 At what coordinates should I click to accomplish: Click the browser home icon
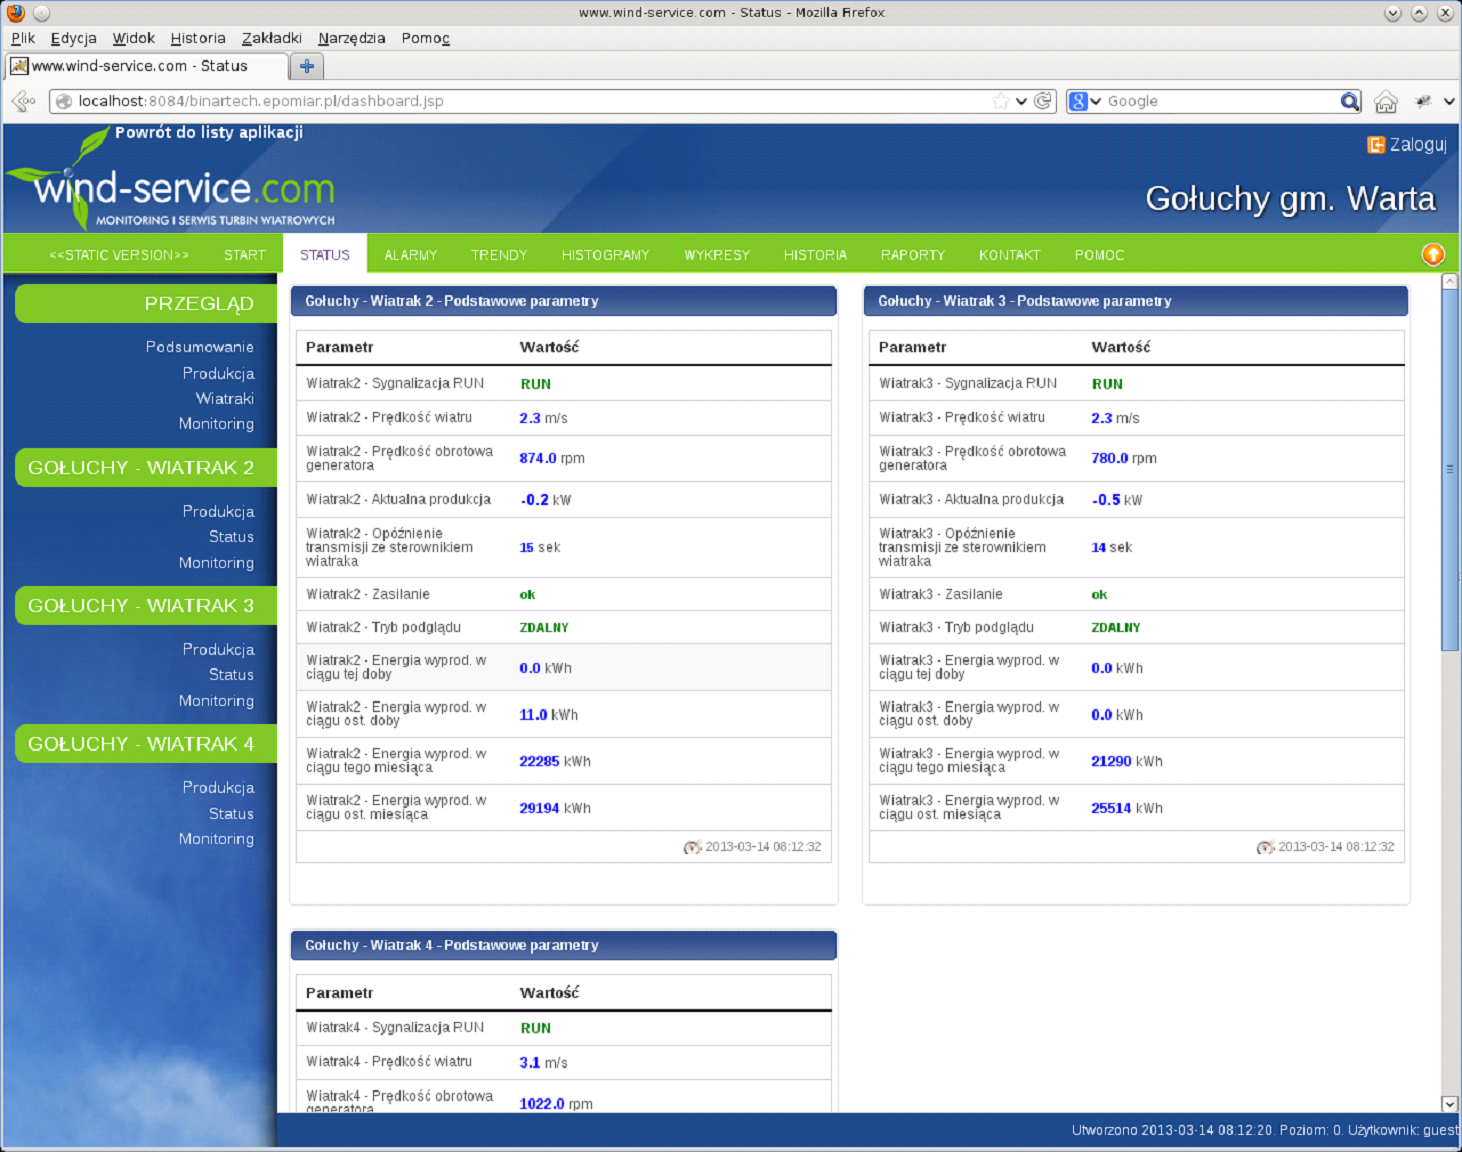(x=1385, y=101)
